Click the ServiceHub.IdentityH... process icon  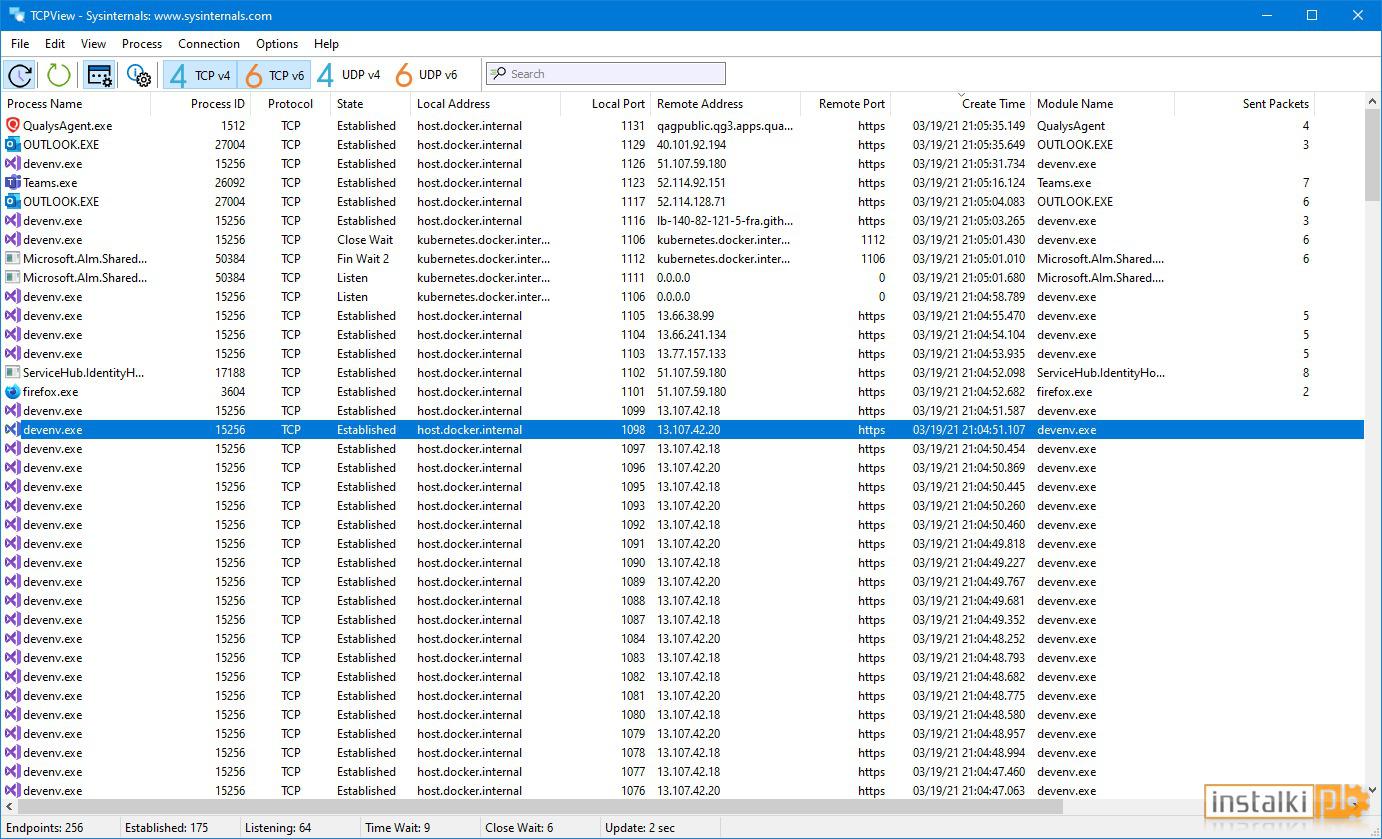[12, 373]
